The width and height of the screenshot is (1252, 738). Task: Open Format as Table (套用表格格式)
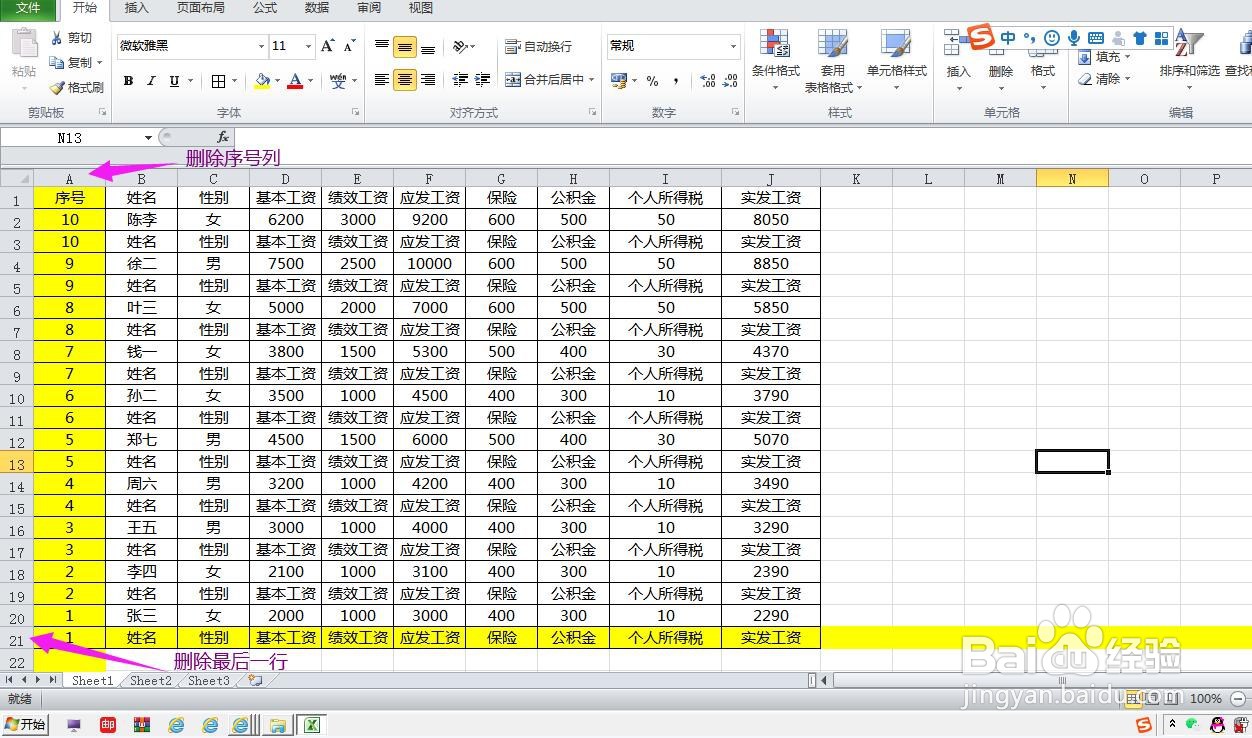(x=833, y=61)
